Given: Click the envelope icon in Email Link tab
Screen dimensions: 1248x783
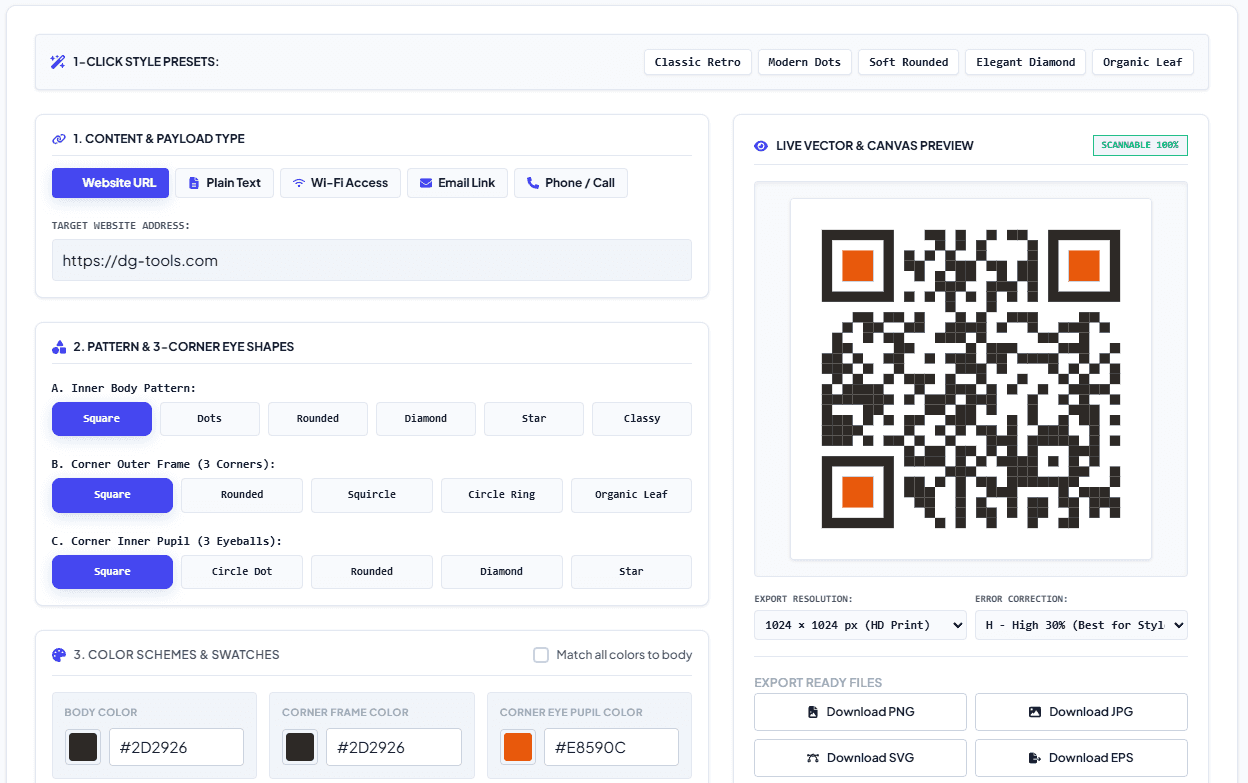Looking at the screenshot, I should (426, 183).
